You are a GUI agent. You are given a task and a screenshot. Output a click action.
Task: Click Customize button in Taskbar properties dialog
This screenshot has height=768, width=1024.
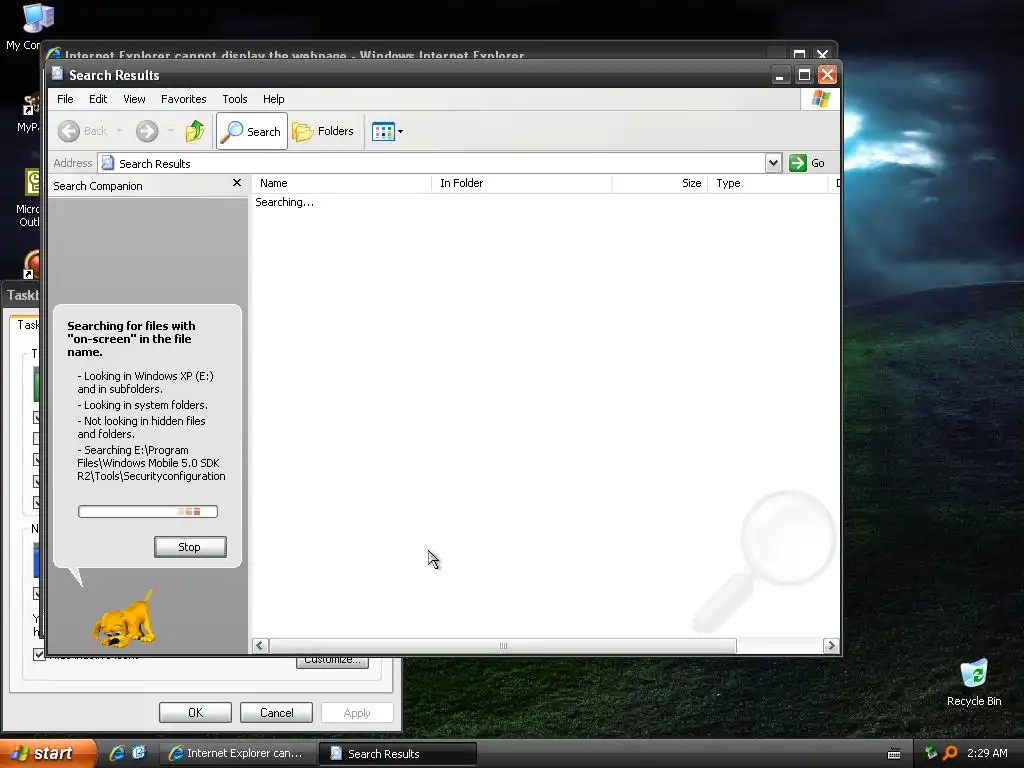(332, 661)
